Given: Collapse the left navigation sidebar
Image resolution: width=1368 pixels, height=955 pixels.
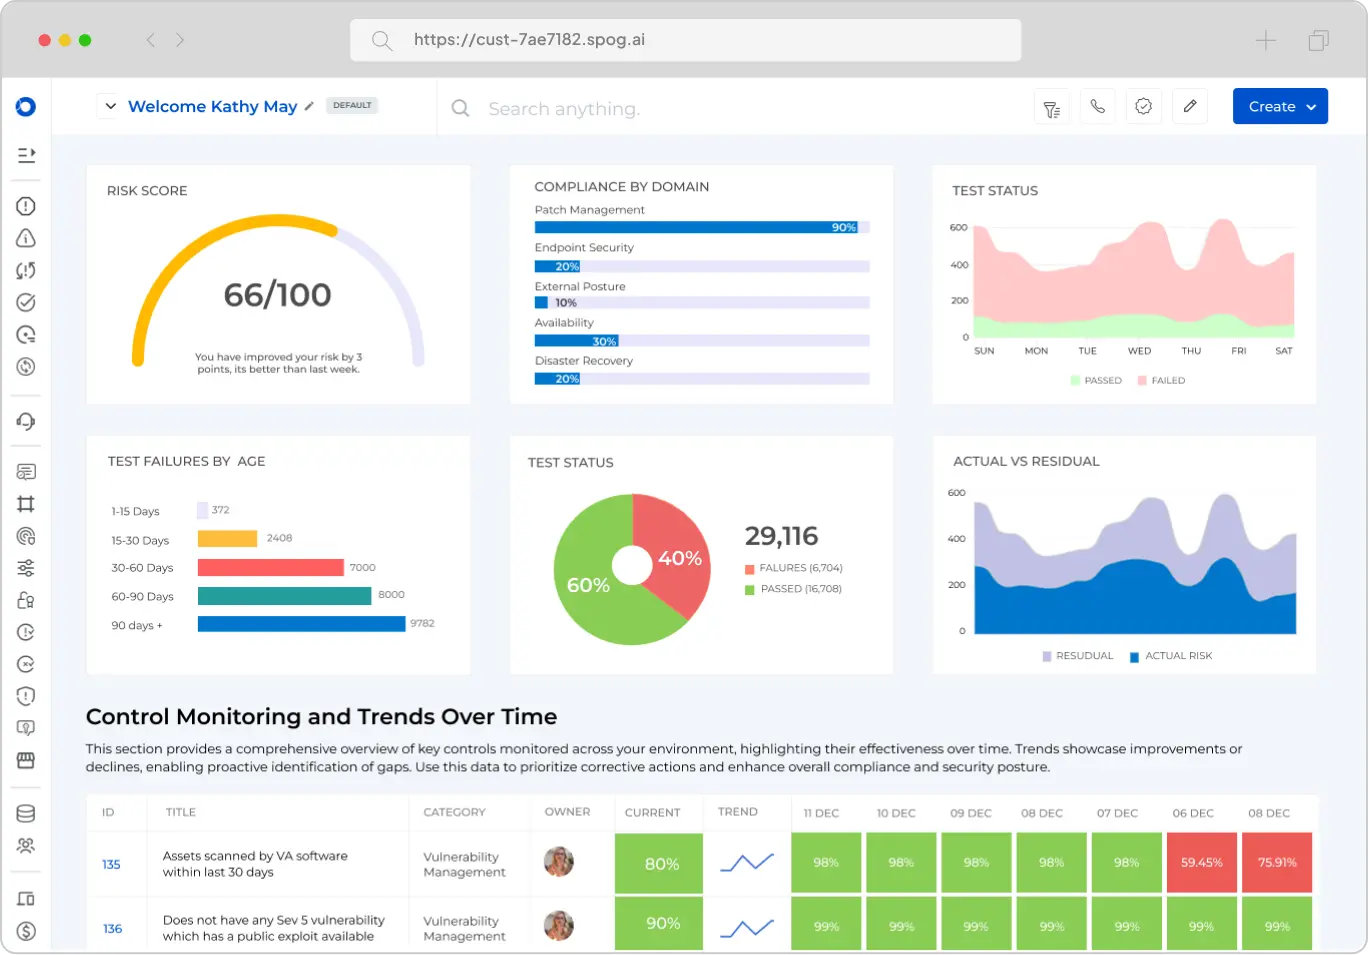Looking at the screenshot, I should pos(25,155).
